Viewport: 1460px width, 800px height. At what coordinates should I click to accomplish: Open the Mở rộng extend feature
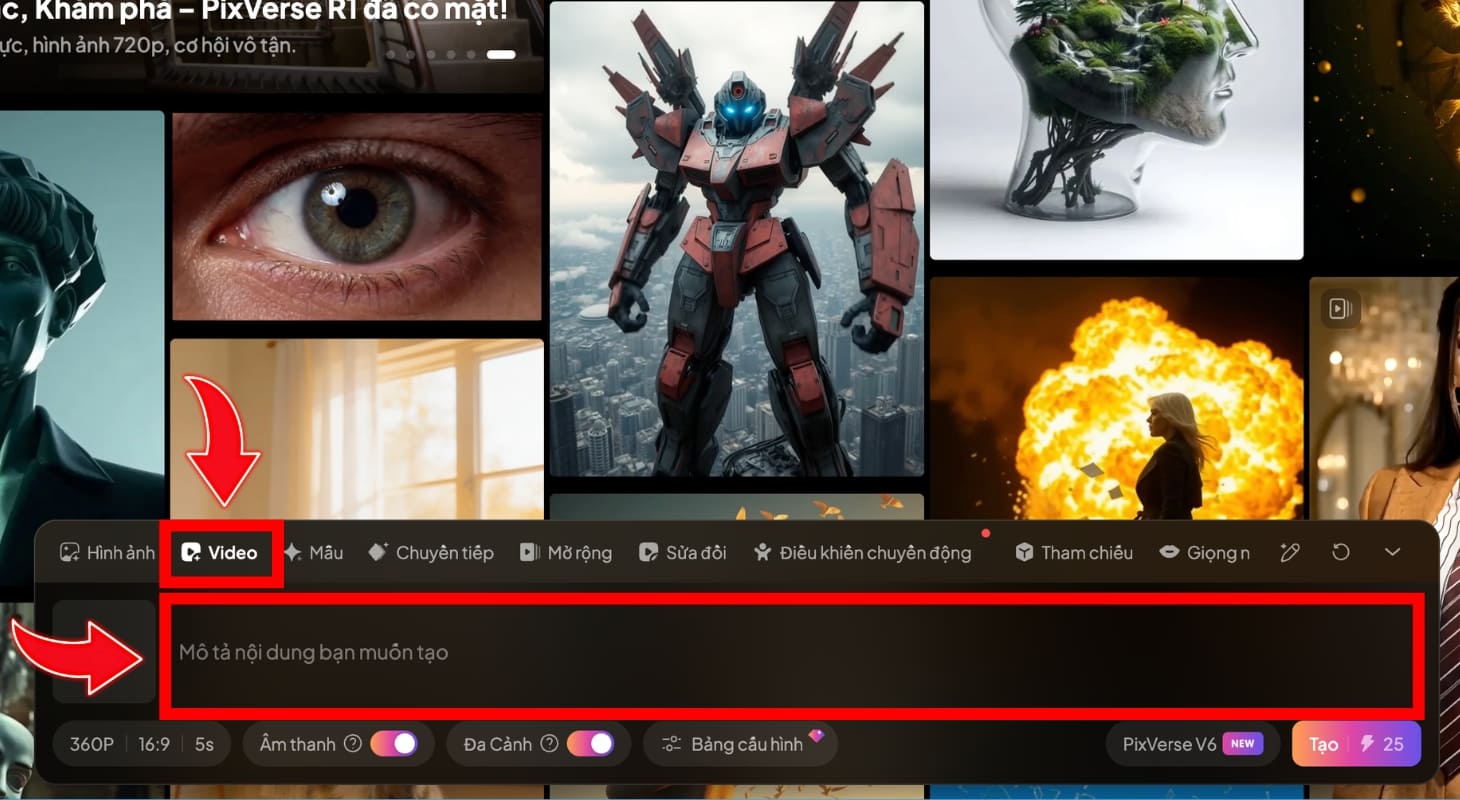(565, 552)
